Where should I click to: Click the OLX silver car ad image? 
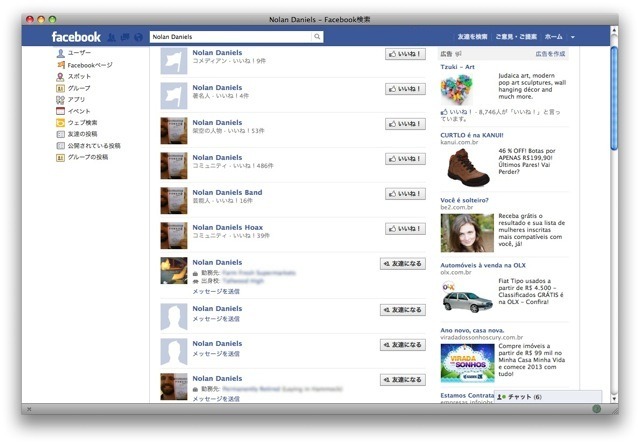467,298
